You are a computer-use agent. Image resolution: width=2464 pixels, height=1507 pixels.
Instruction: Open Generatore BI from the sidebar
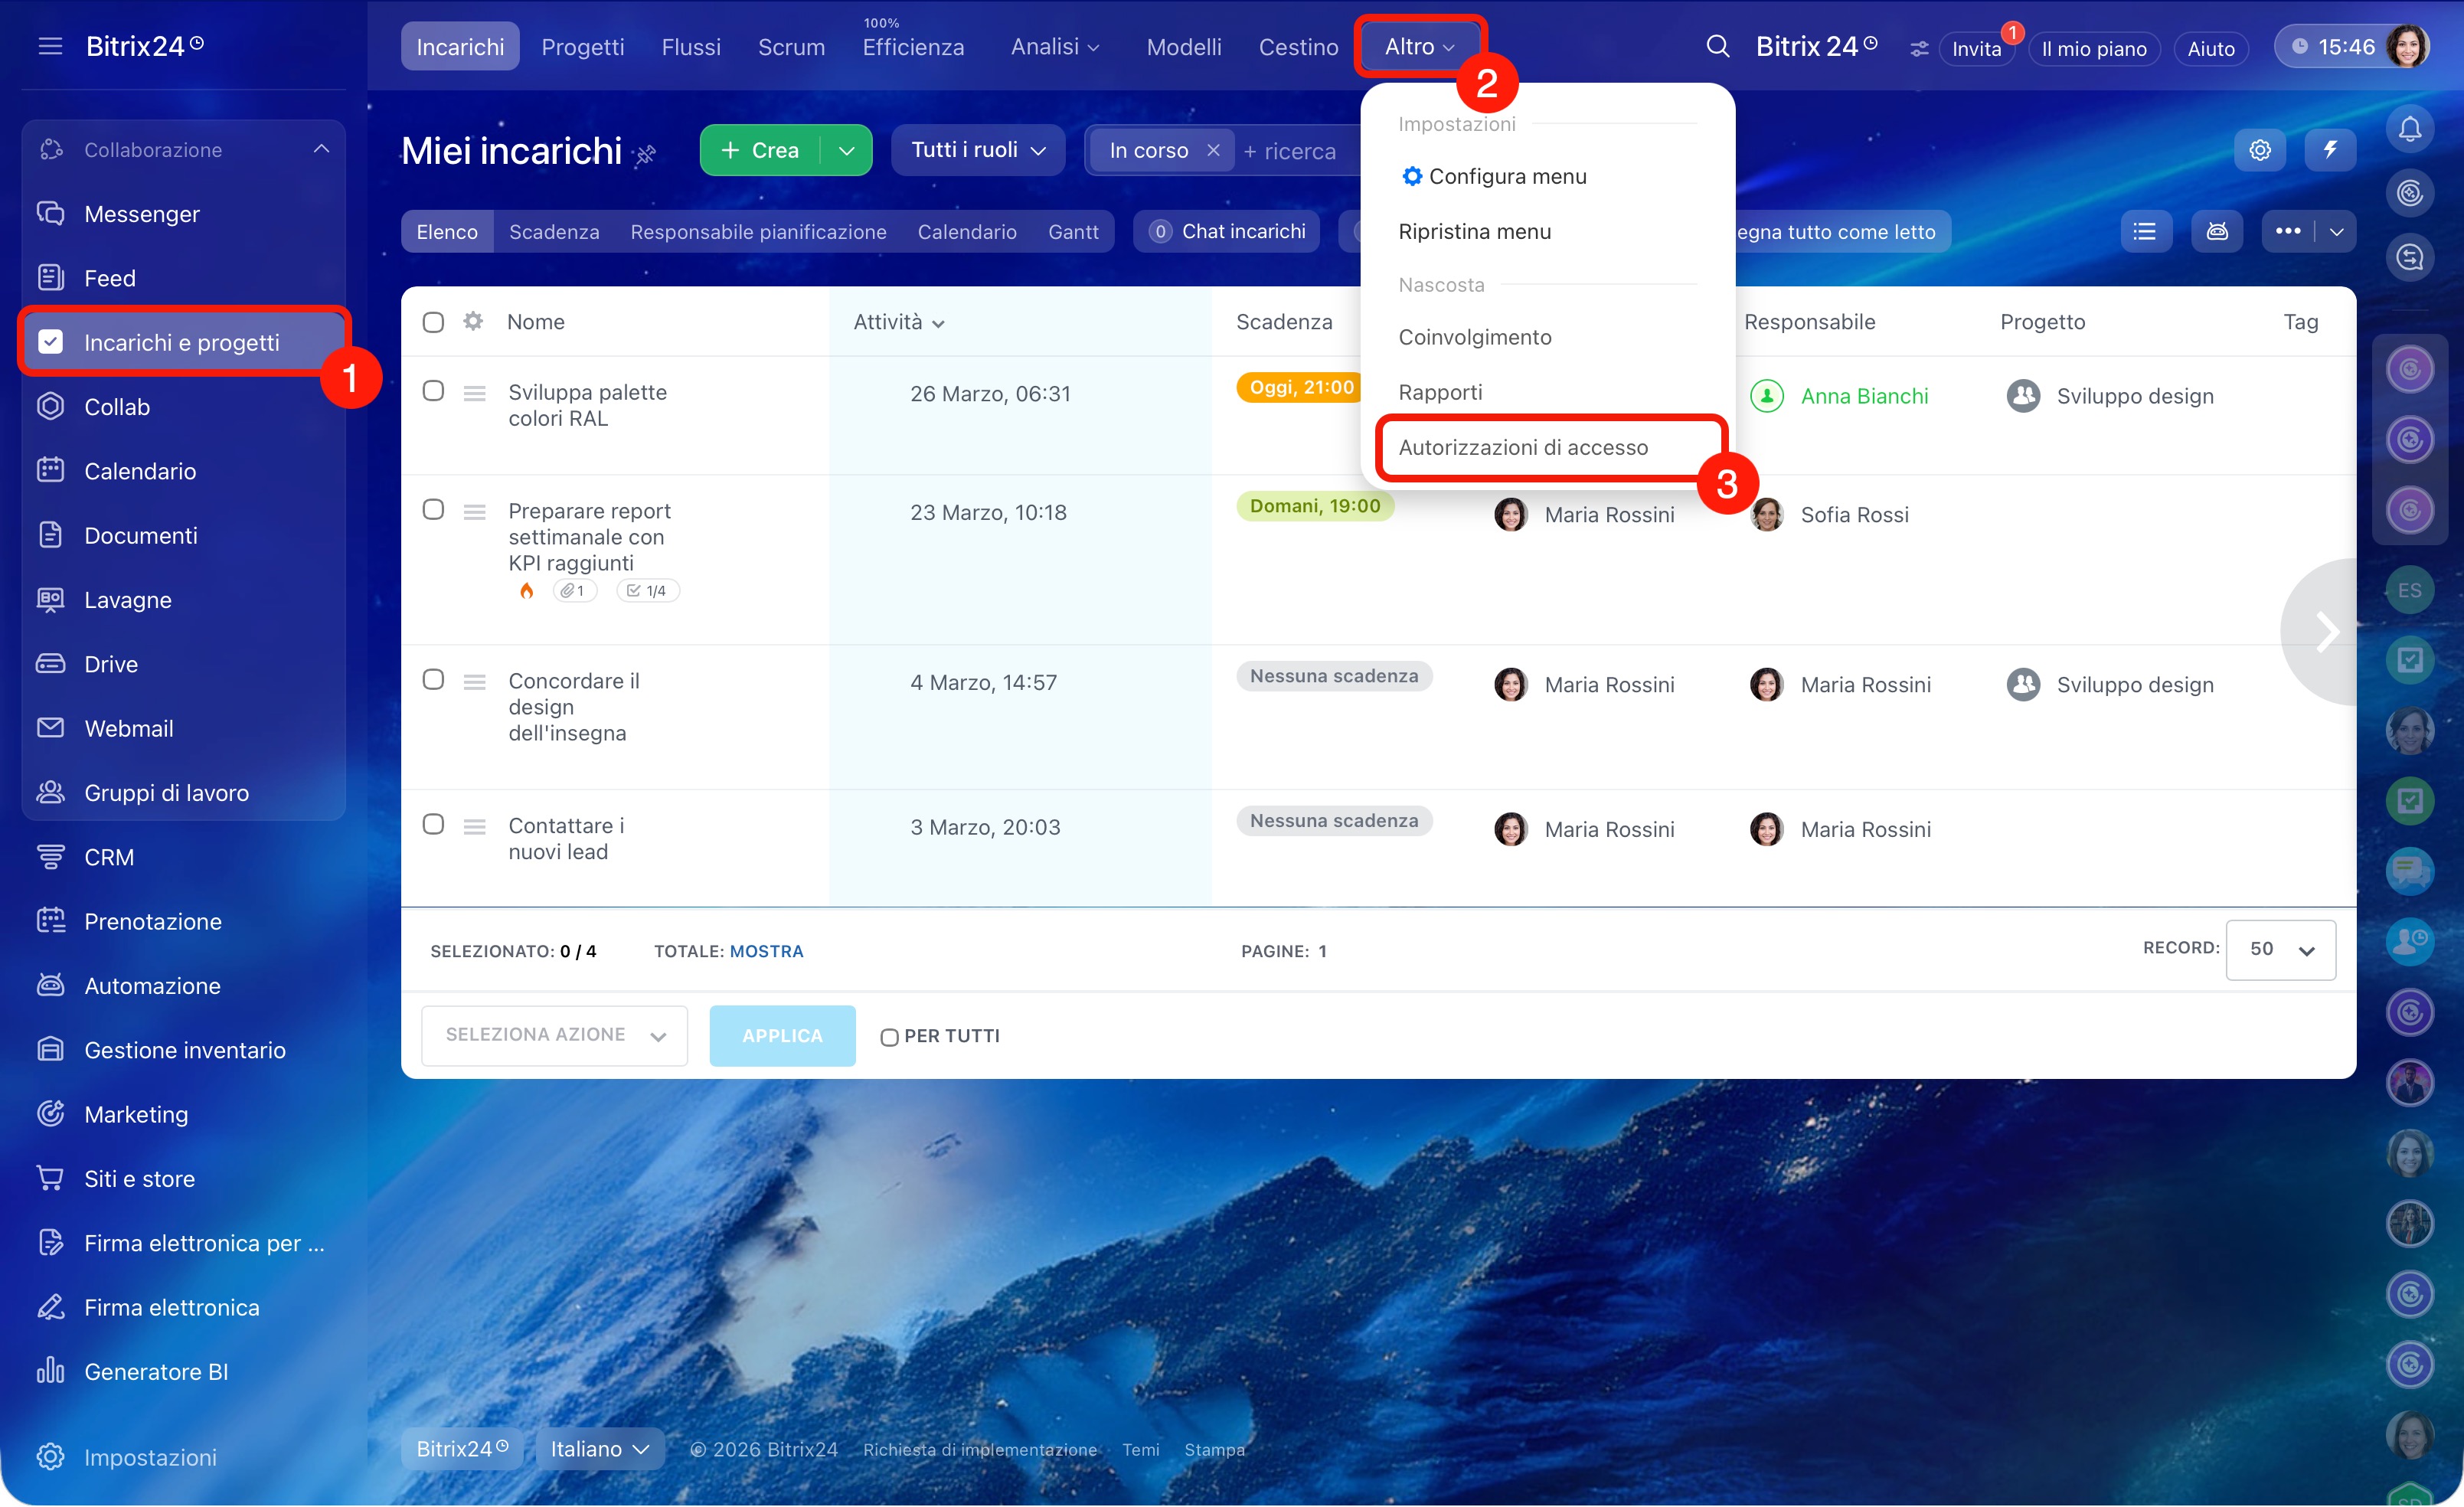pyautogui.click(x=156, y=1371)
